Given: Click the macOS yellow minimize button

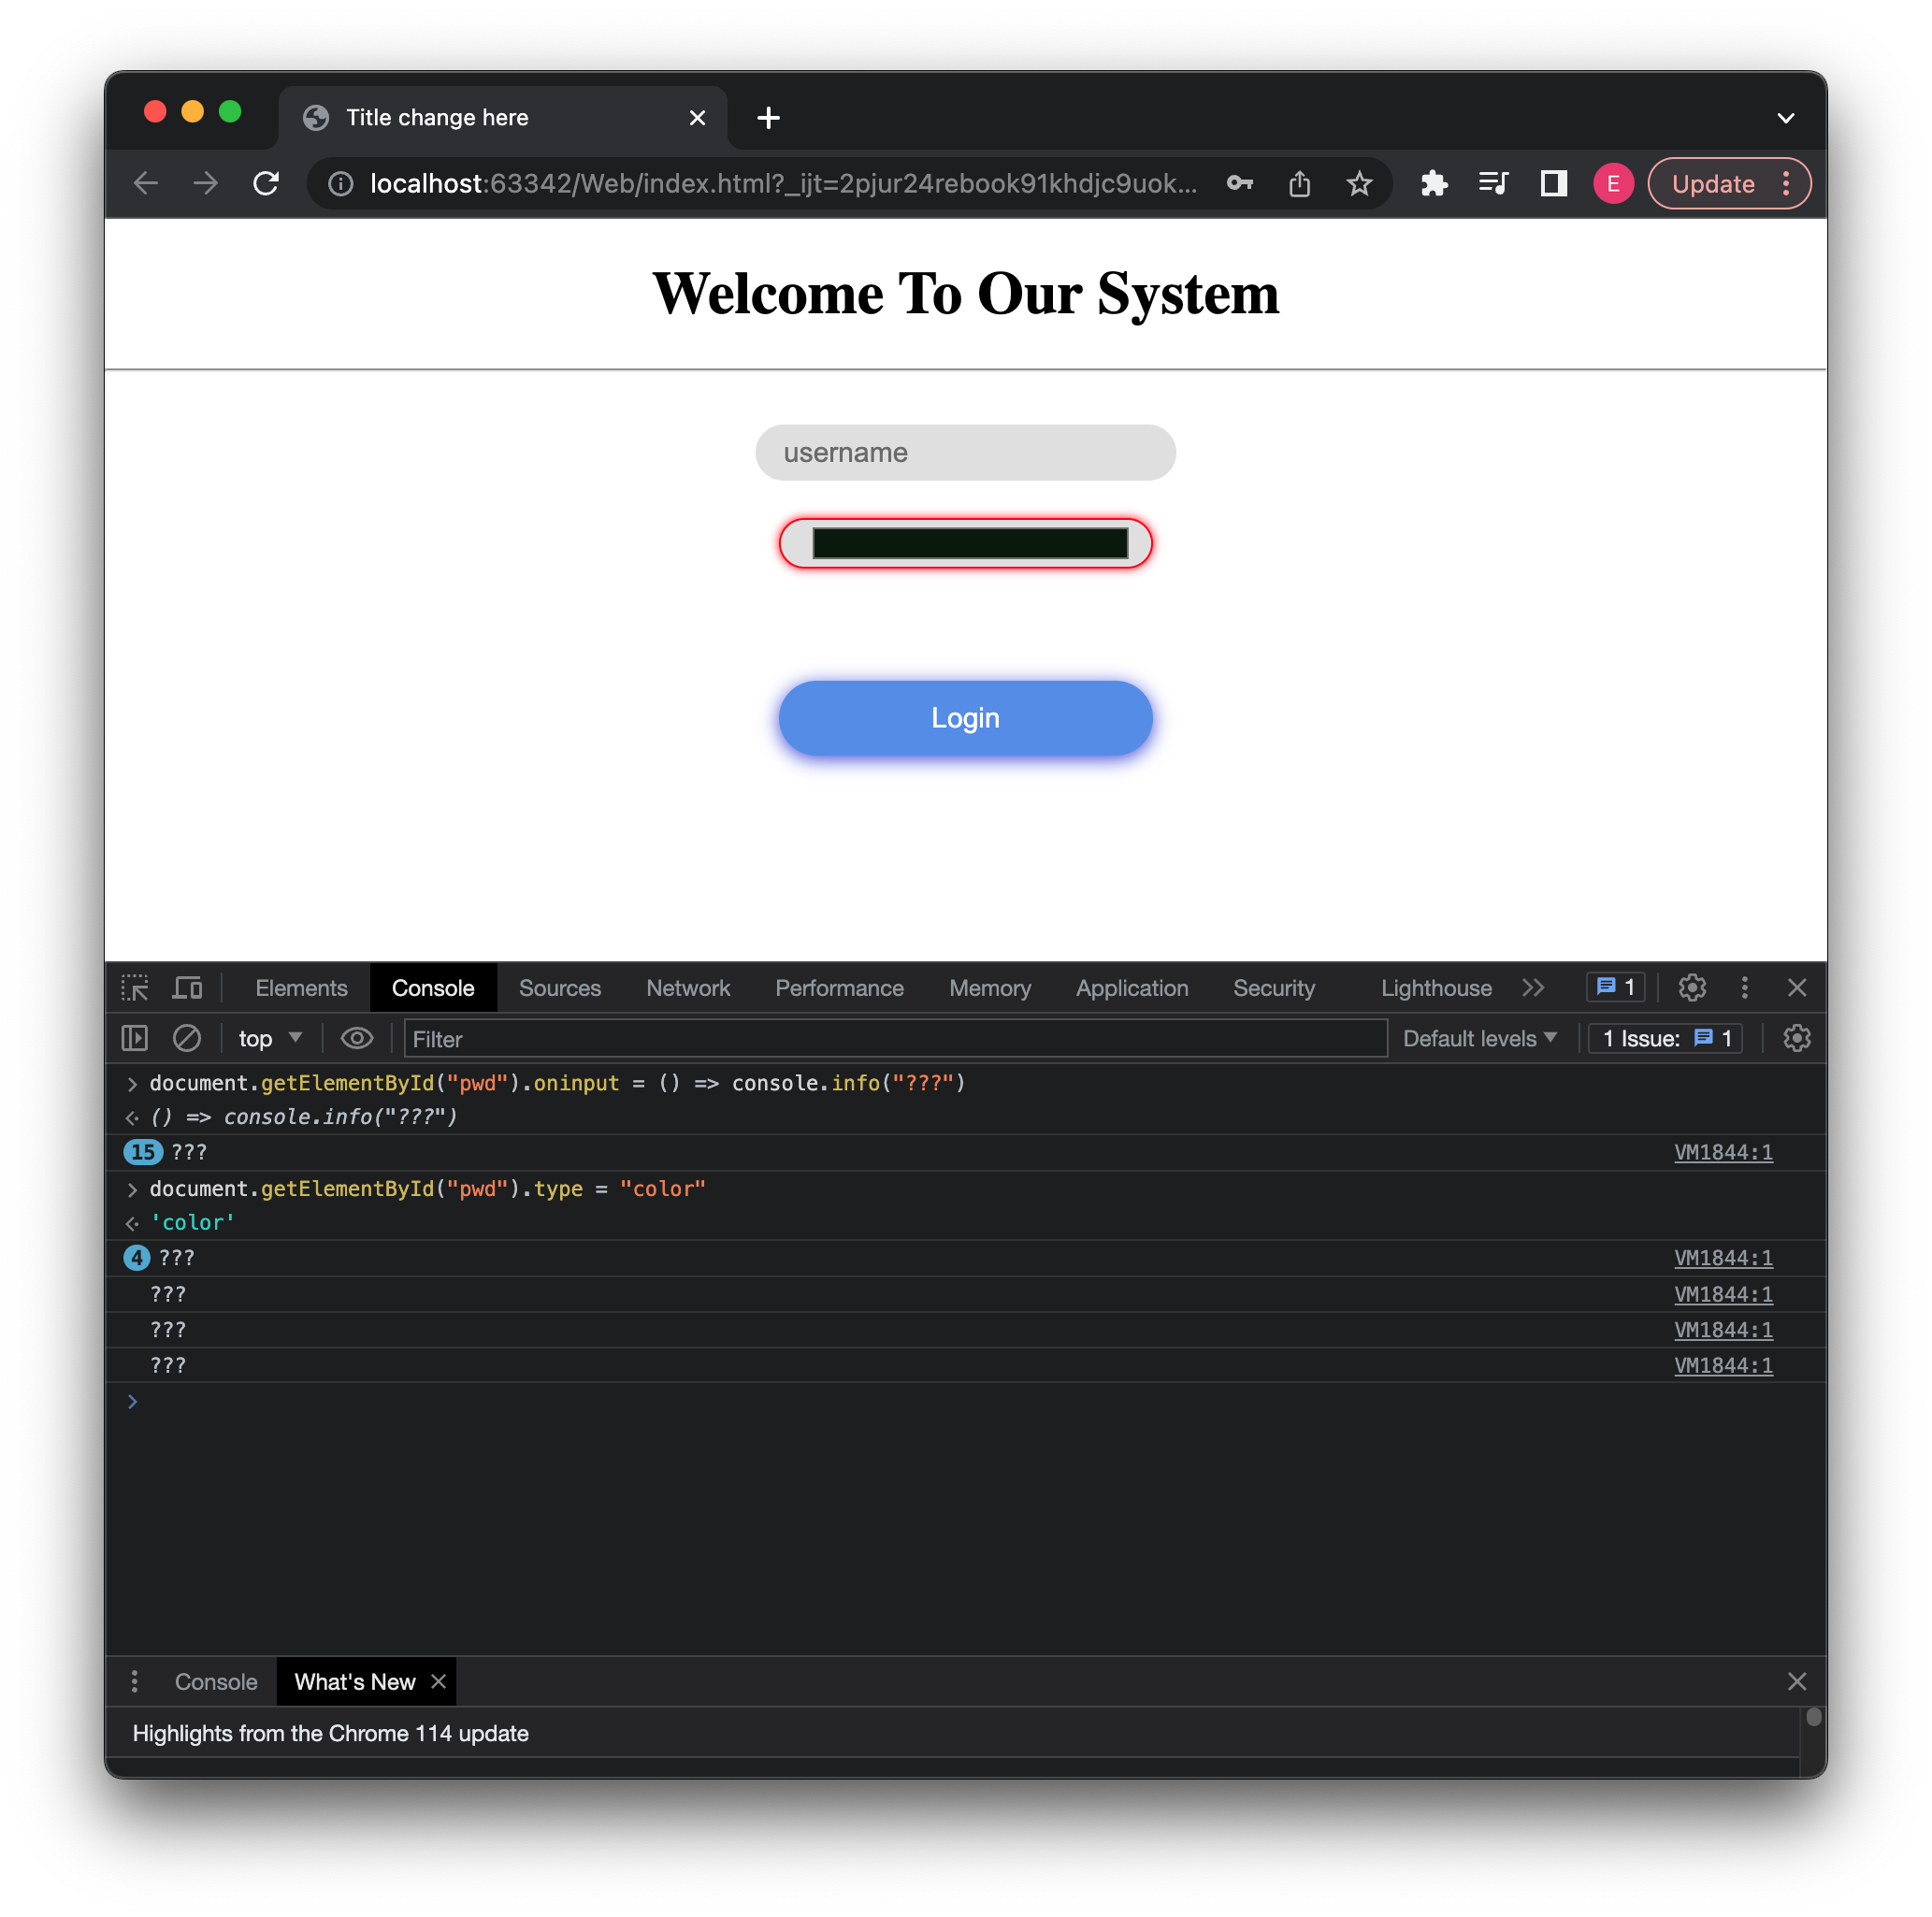Looking at the screenshot, I should pos(192,112).
